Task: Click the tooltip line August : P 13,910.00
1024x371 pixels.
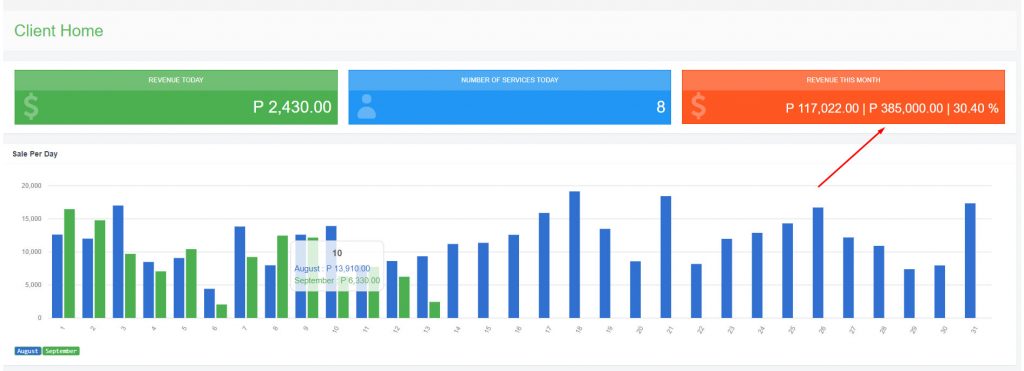Action: (332, 268)
